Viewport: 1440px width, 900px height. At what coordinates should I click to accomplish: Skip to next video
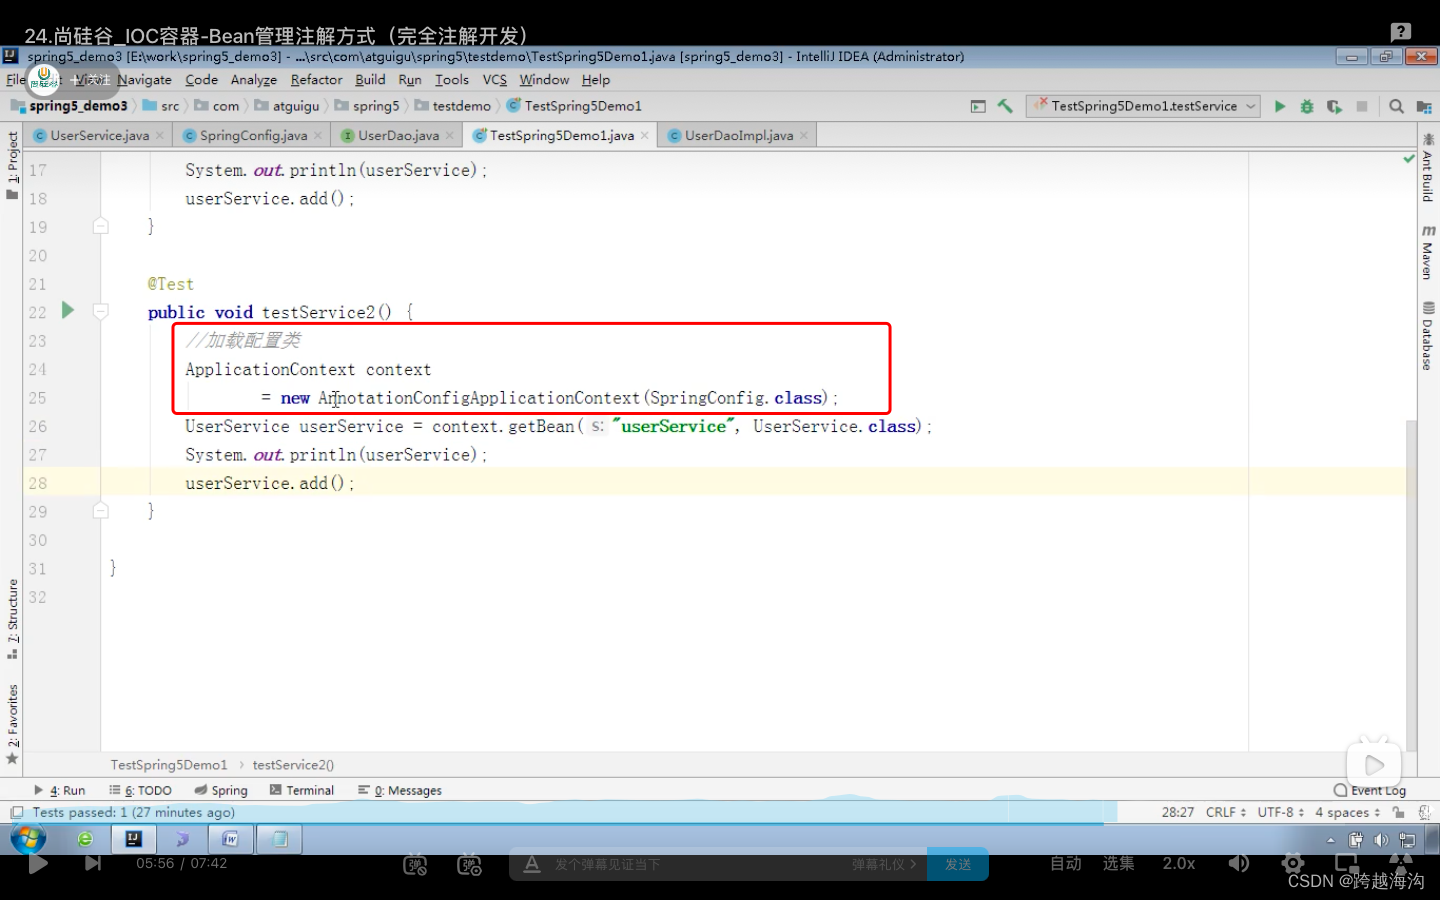93,863
